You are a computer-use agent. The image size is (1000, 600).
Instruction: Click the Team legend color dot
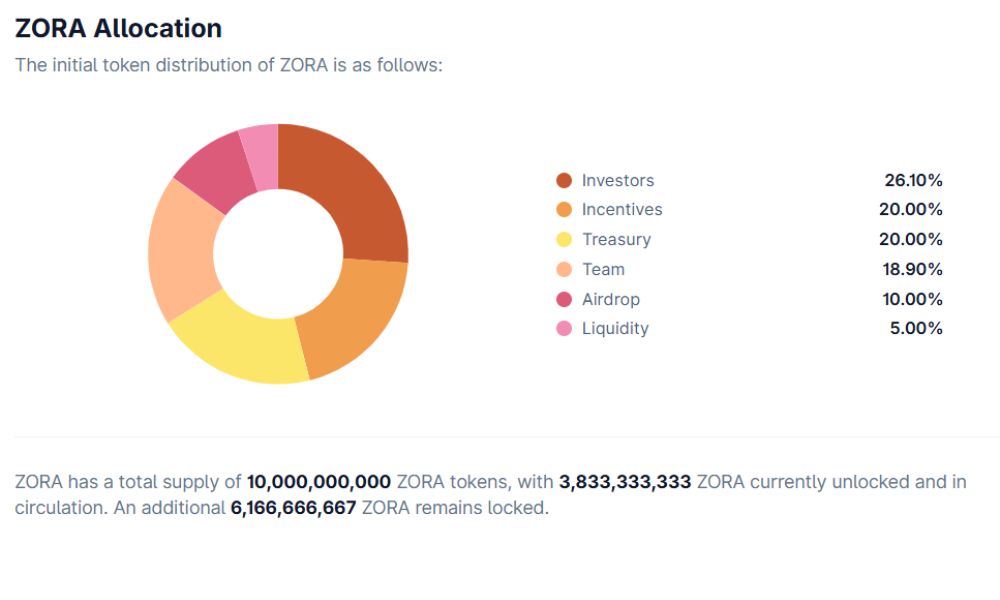click(564, 269)
